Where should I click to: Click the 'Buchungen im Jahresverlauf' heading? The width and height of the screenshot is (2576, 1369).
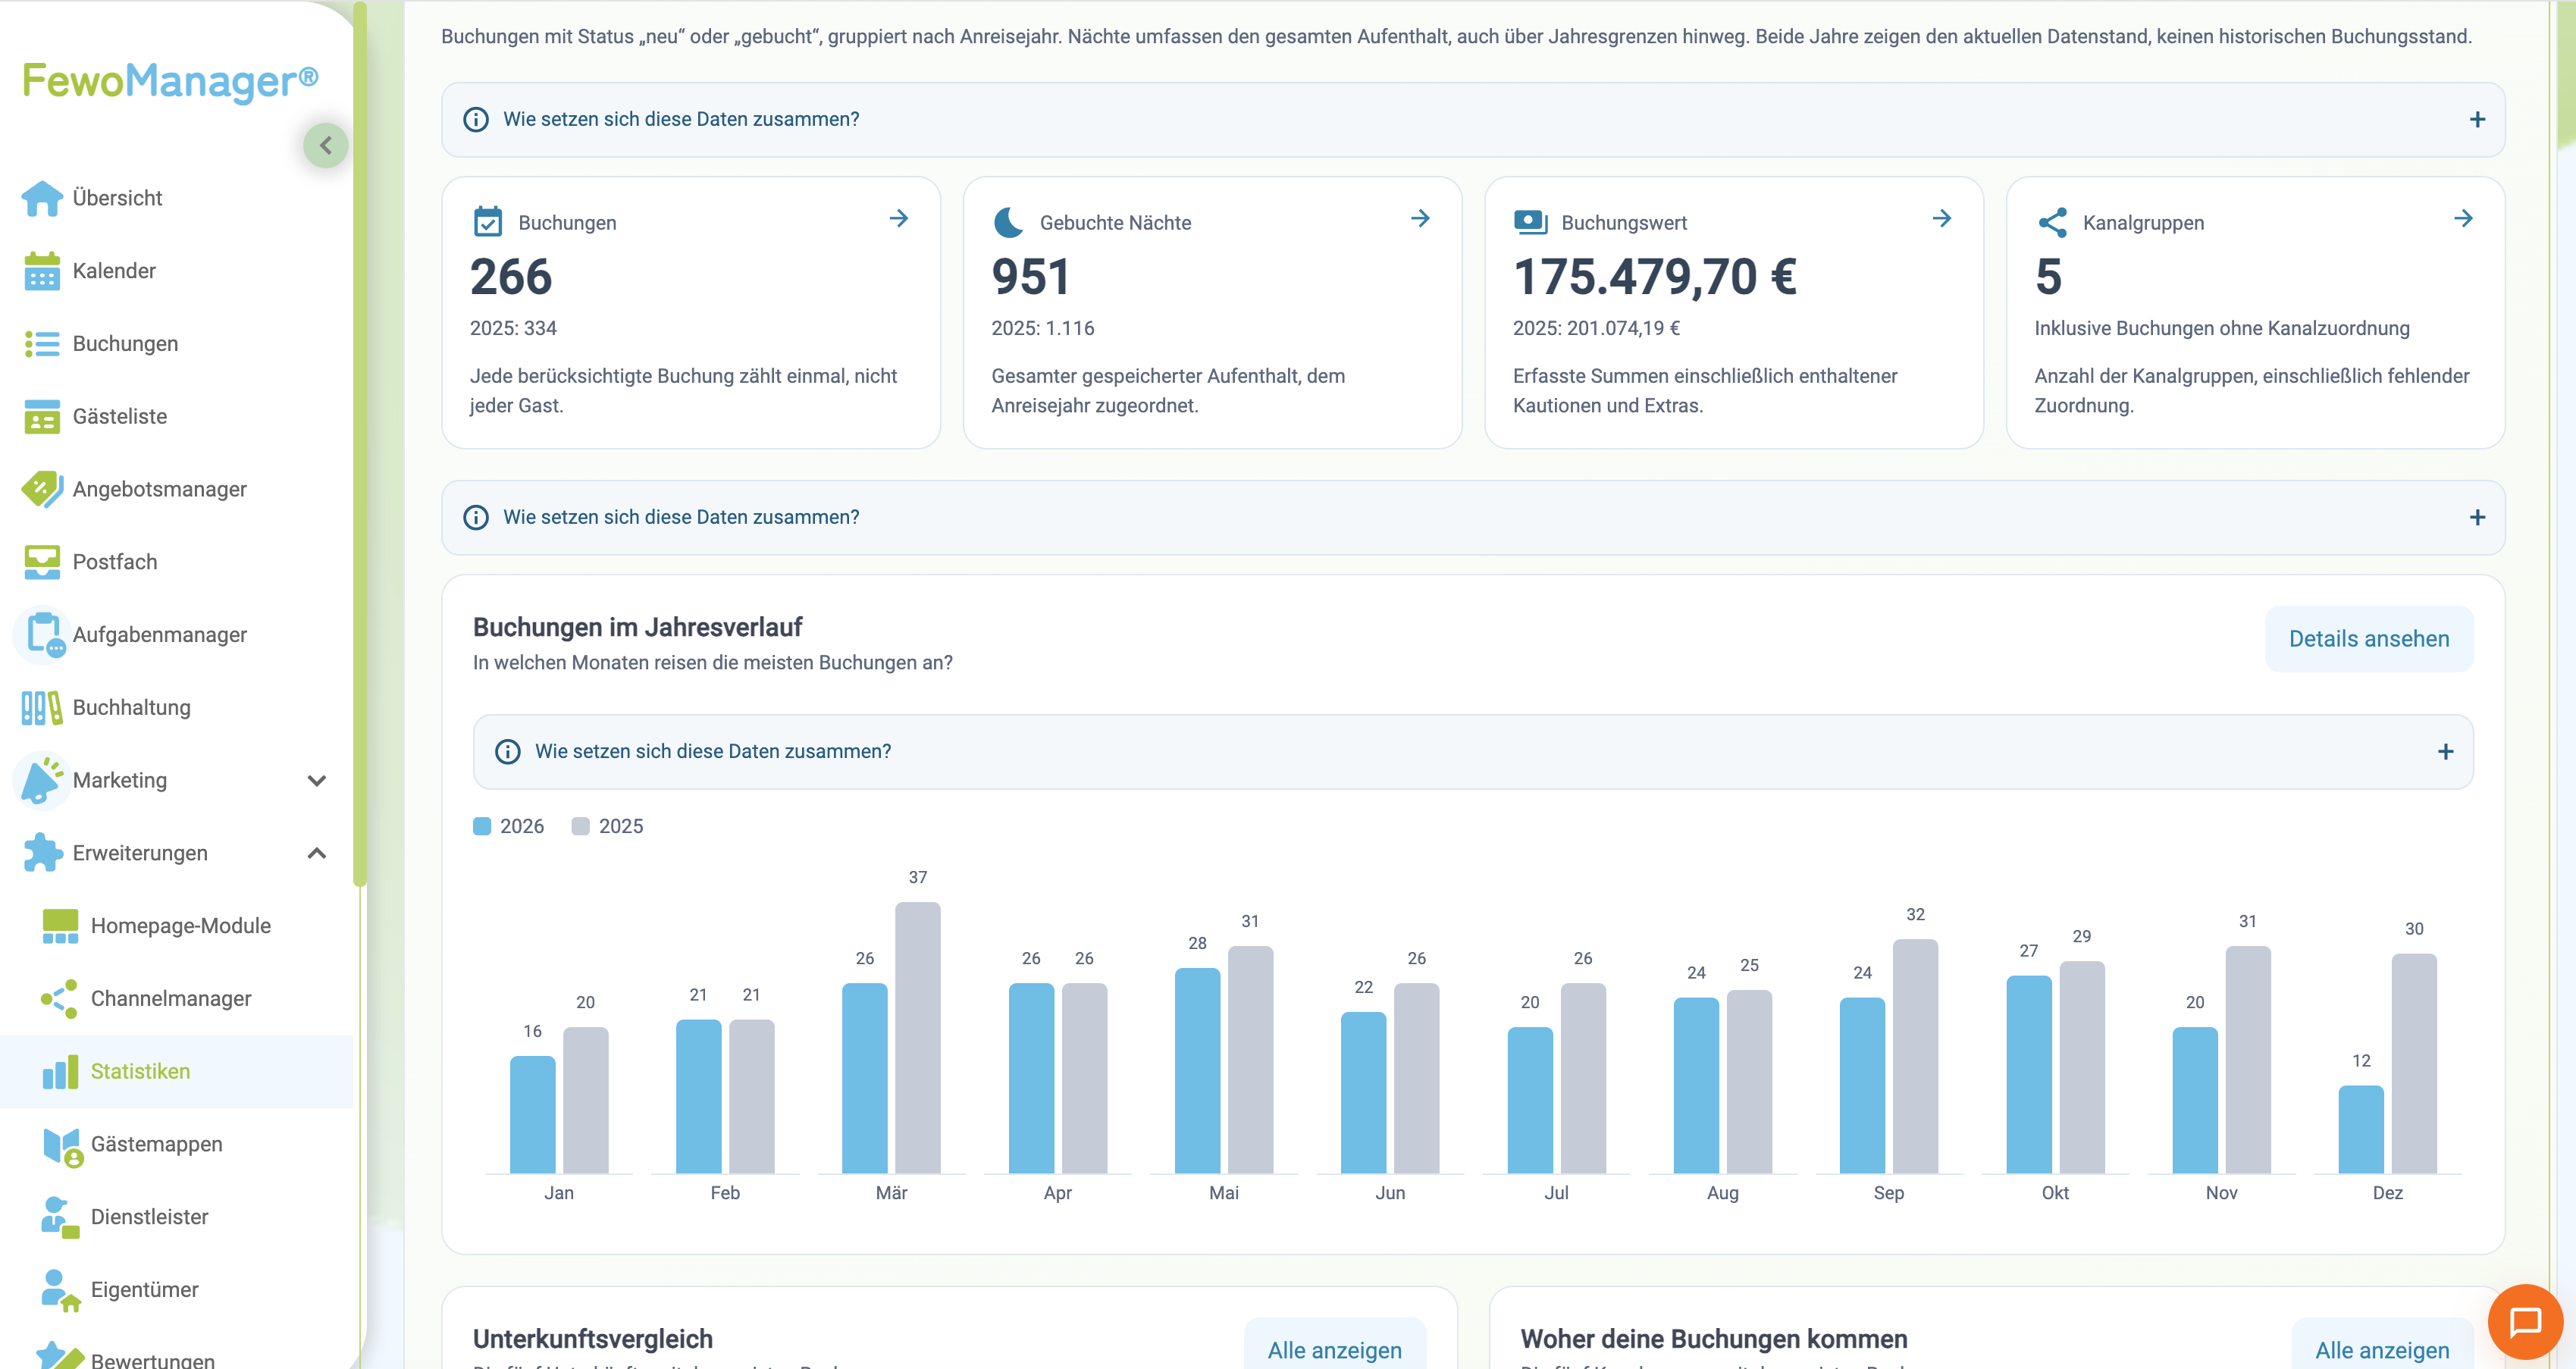tap(637, 627)
